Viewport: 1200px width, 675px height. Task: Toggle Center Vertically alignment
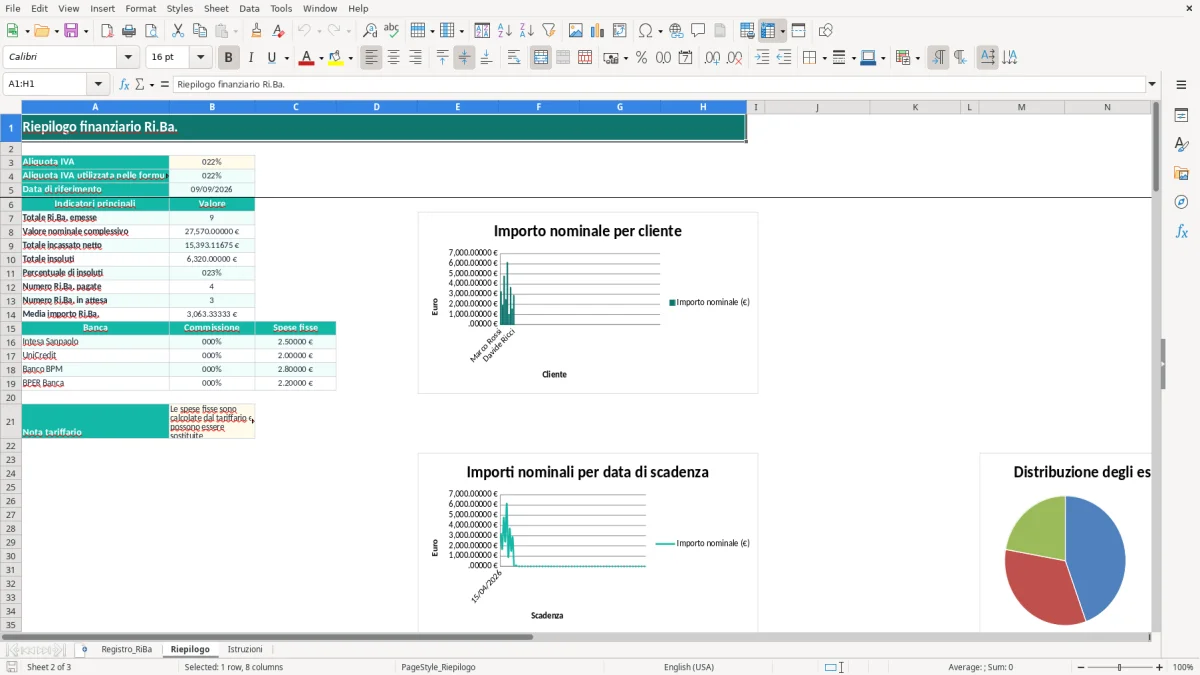pyautogui.click(x=464, y=58)
